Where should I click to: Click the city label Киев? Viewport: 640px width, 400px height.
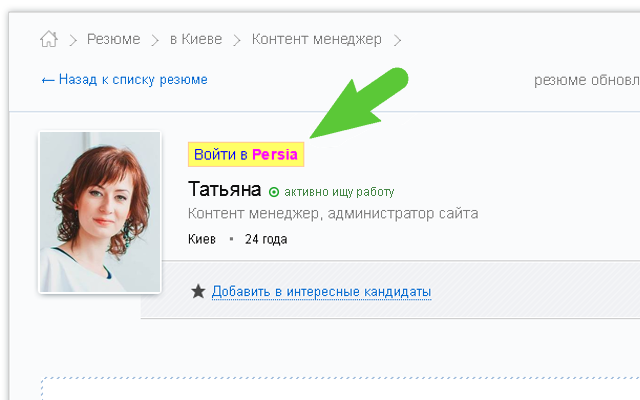pos(202,239)
